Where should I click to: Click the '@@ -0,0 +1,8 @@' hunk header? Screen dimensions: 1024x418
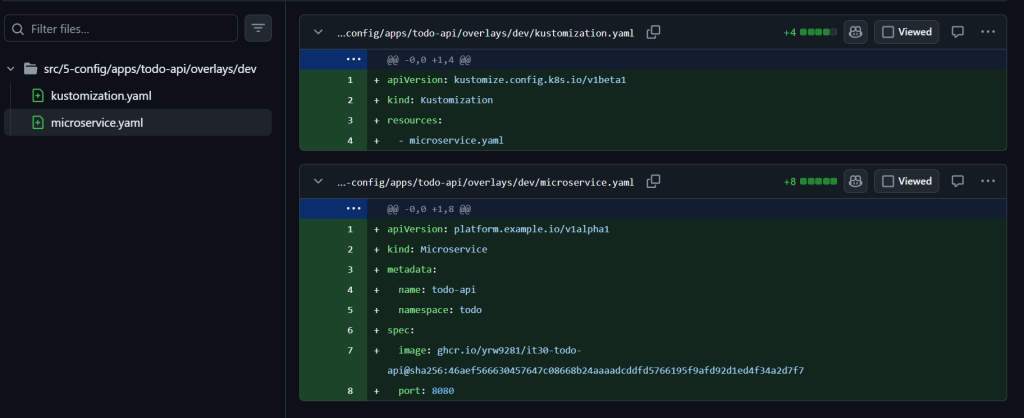(429, 209)
